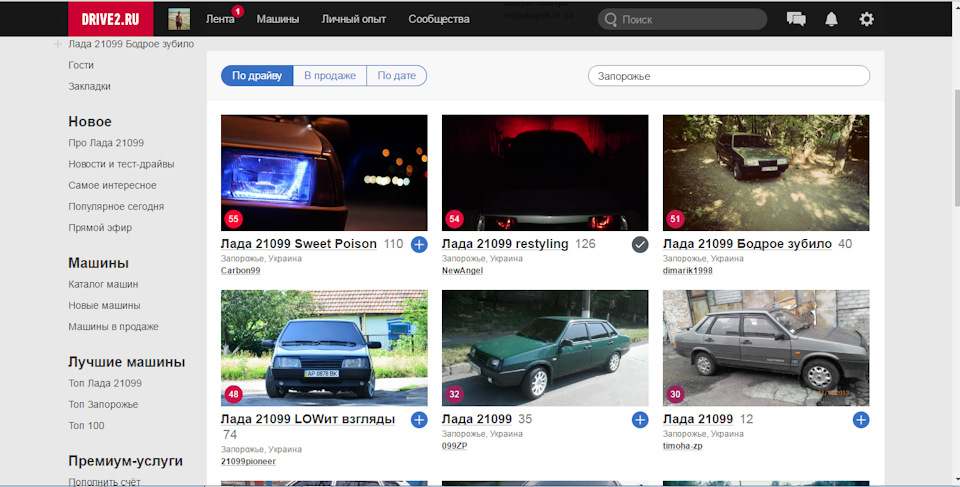
Task: Open Гости in the sidebar
Action: pyautogui.click(x=81, y=65)
